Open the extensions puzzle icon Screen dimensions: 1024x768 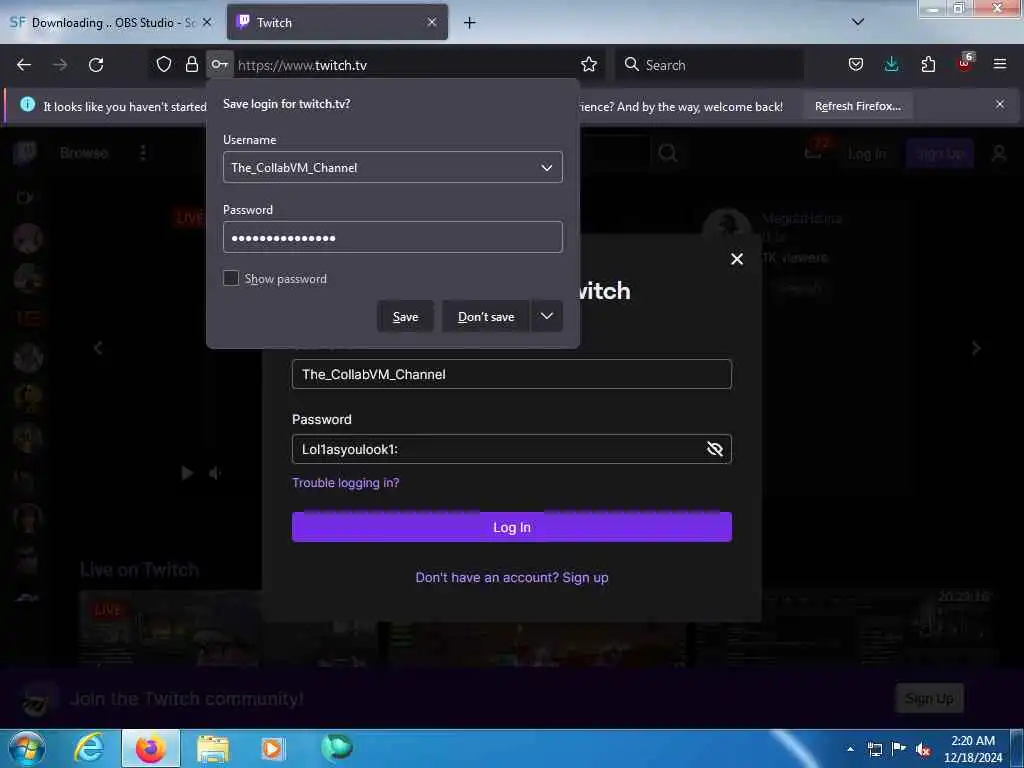(928, 65)
